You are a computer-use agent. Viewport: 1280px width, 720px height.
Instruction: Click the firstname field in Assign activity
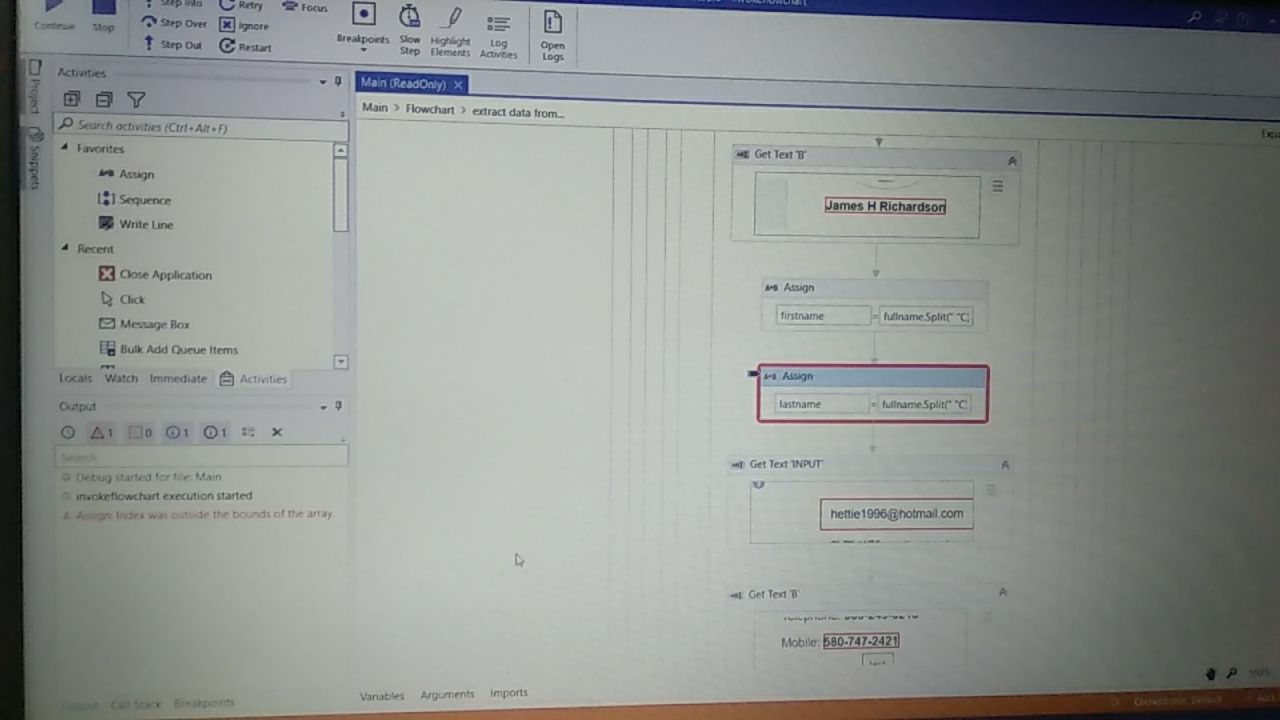[x=823, y=316]
